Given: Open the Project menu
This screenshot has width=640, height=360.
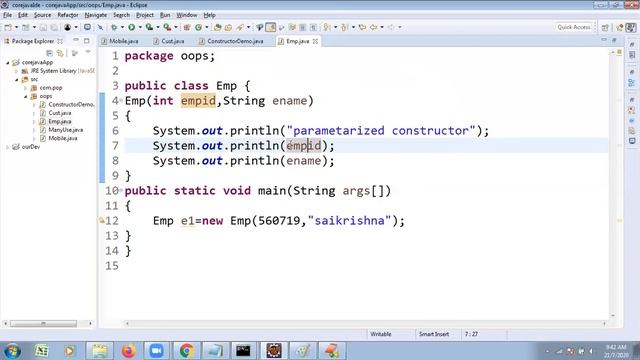Looking at the screenshot, I should click(x=144, y=15).
